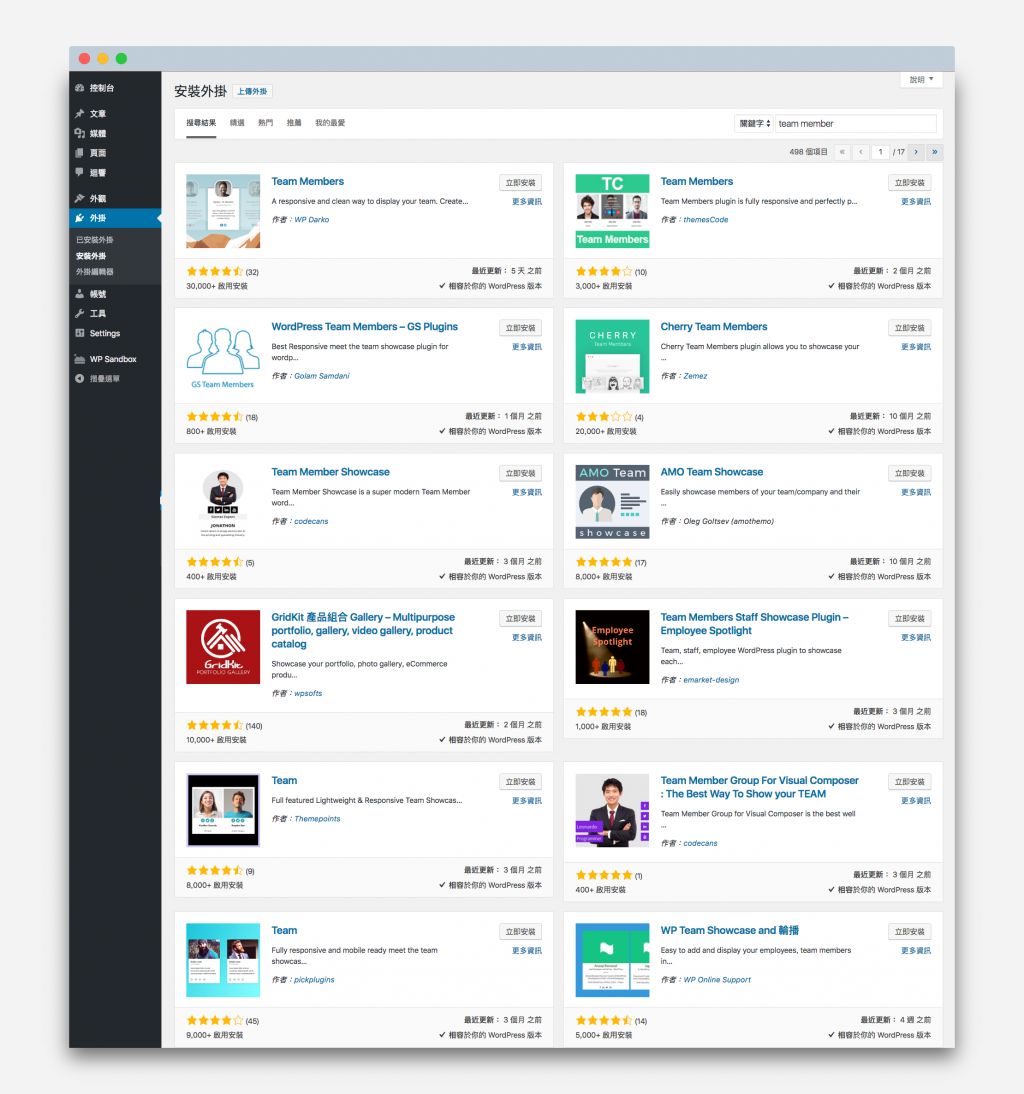1024x1094 pixels.
Task: Click the red GridKit Portfolio Gallery thumbnail
Action: pyautogui.click(x=223, y=647)
